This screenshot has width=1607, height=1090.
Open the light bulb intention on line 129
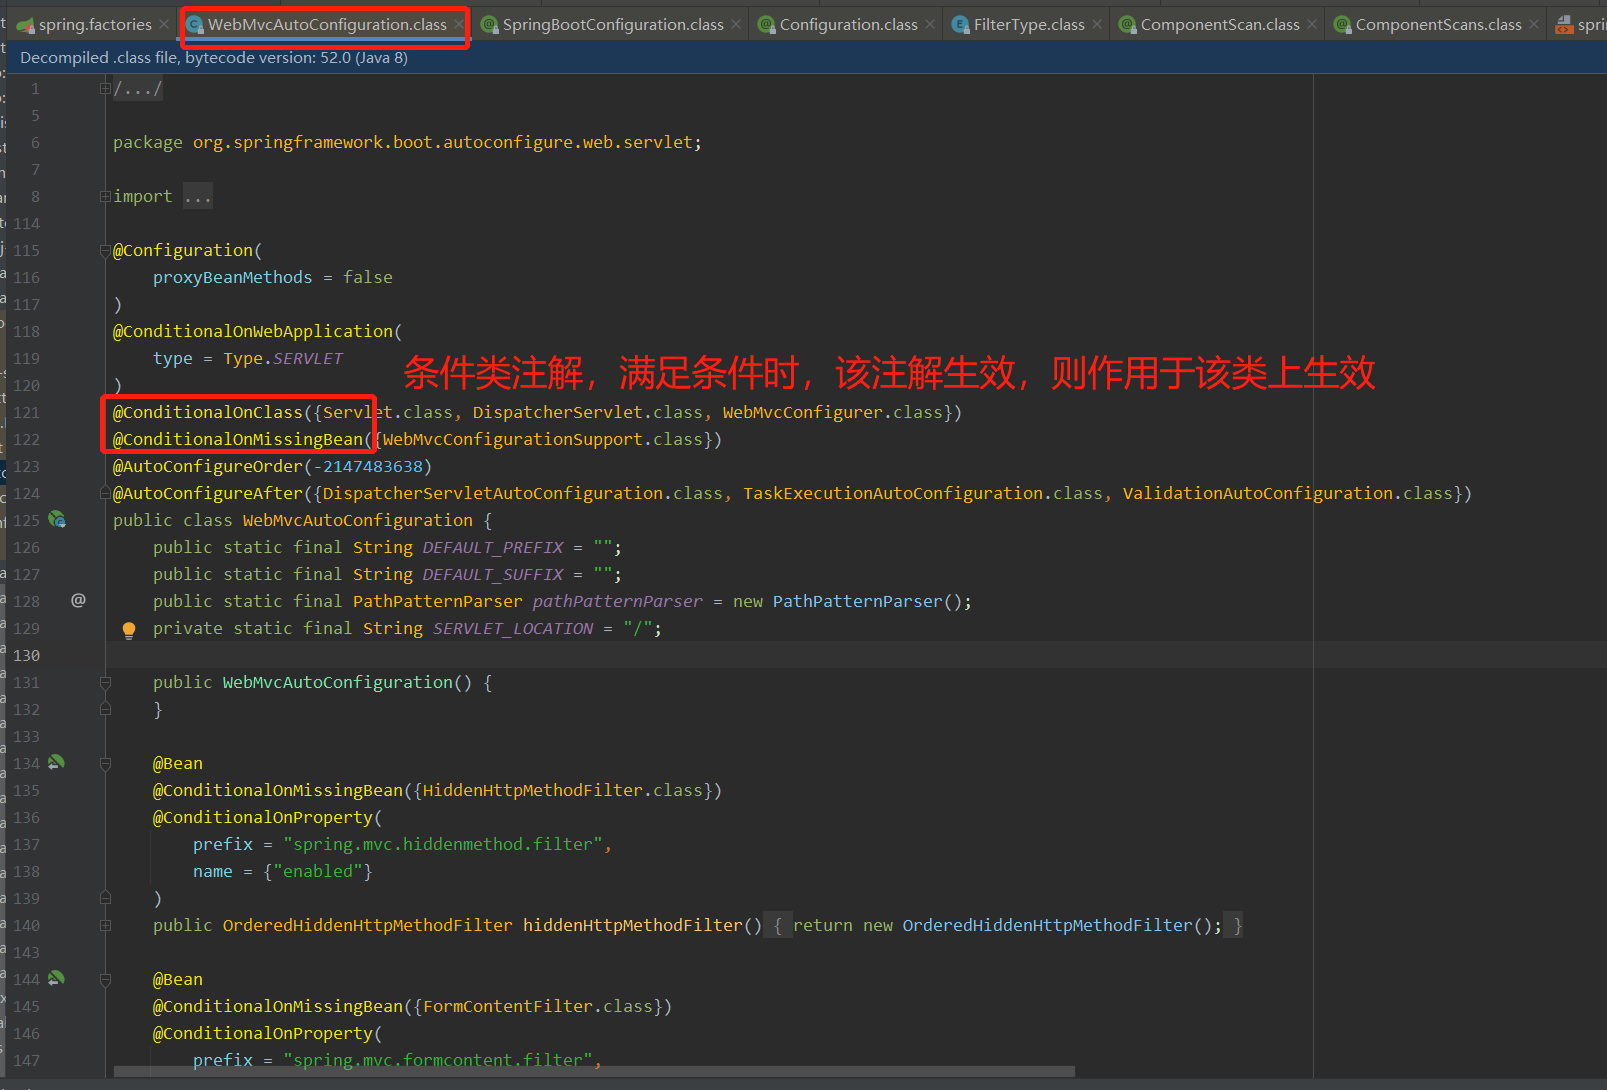tap(129, 629)
